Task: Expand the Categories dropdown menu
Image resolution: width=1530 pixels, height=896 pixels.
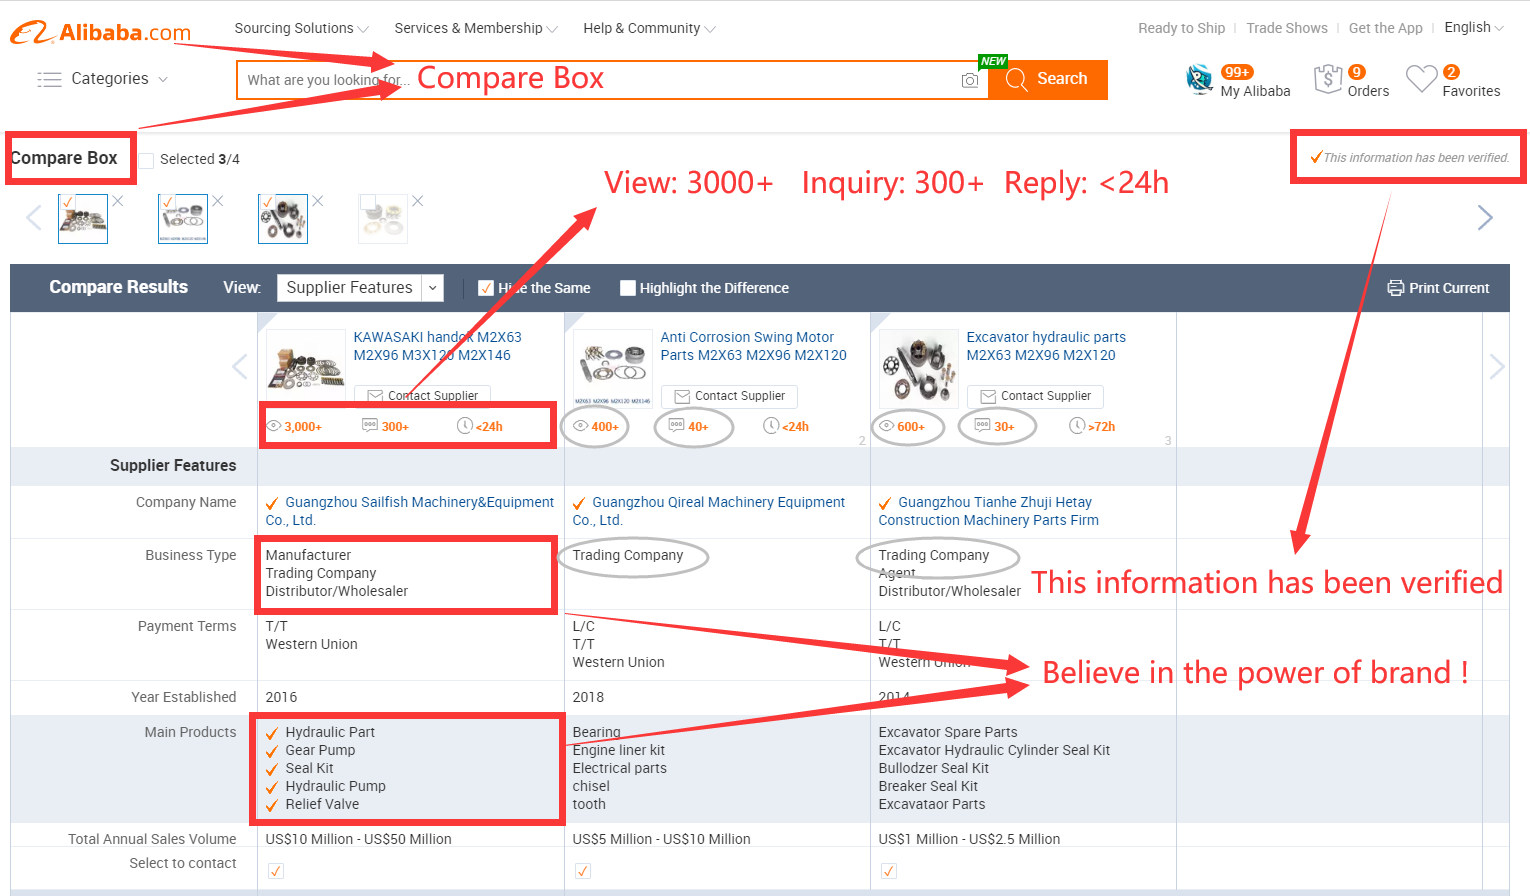Action: coord(102,79)
